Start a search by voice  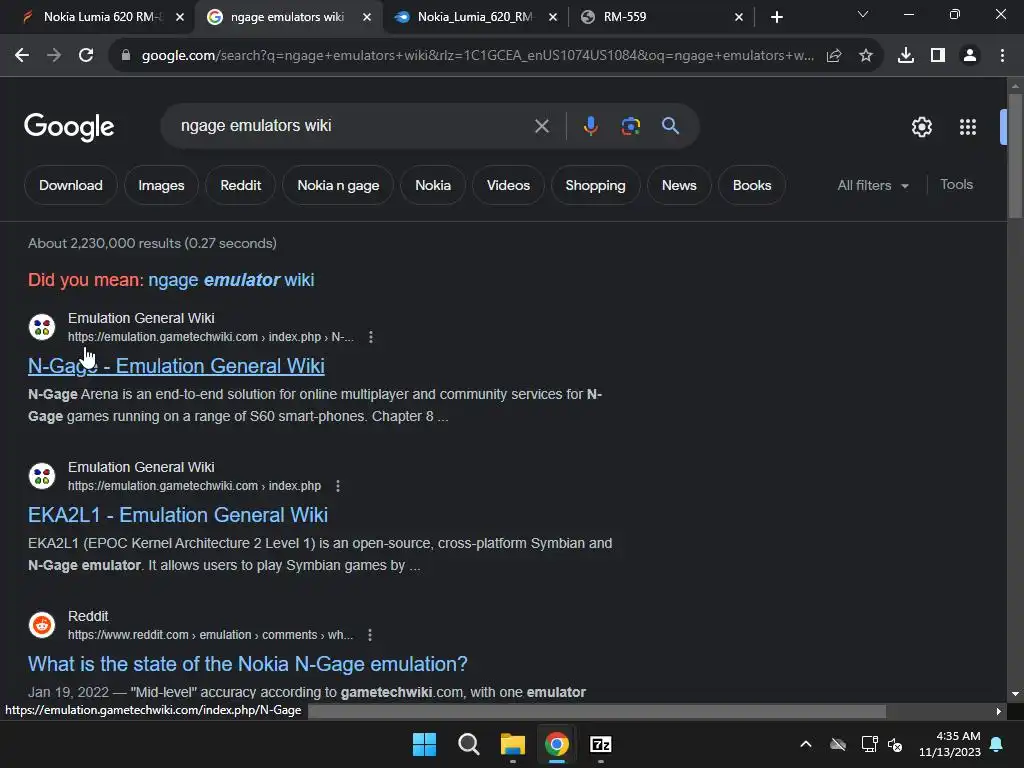(590, 126)
